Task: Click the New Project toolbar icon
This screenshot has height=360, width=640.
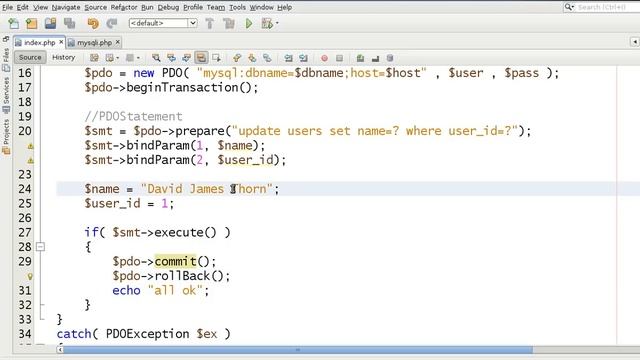Action: 31,23
